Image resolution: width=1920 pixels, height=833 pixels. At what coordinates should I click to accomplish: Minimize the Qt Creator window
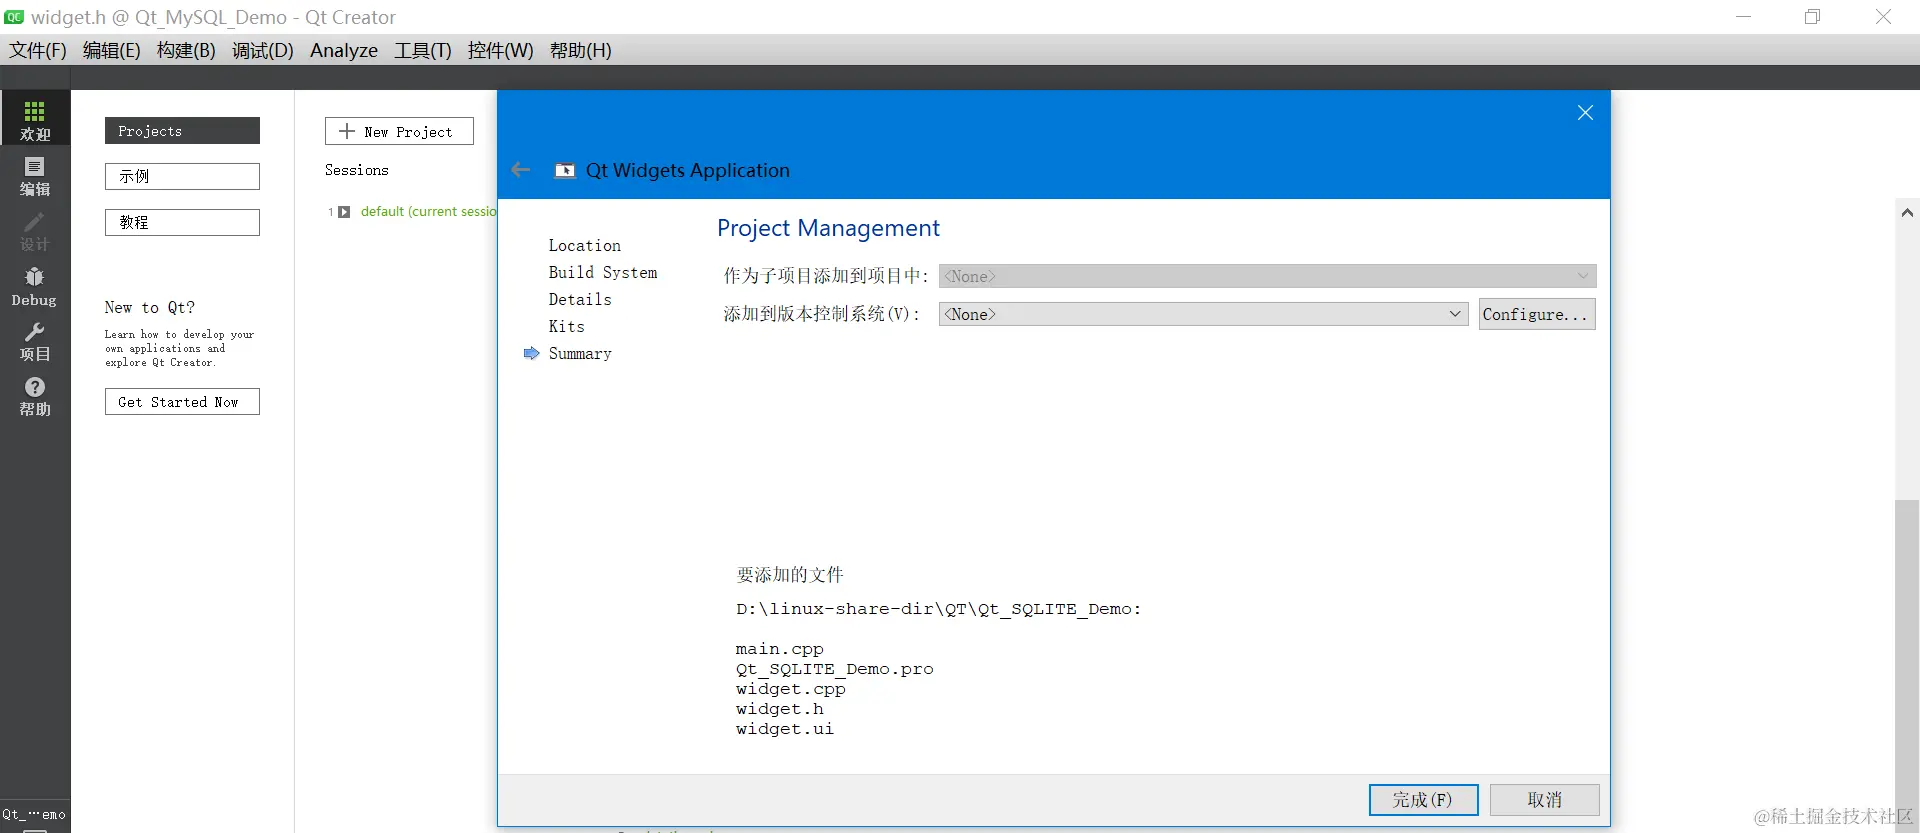point(1743,17)
